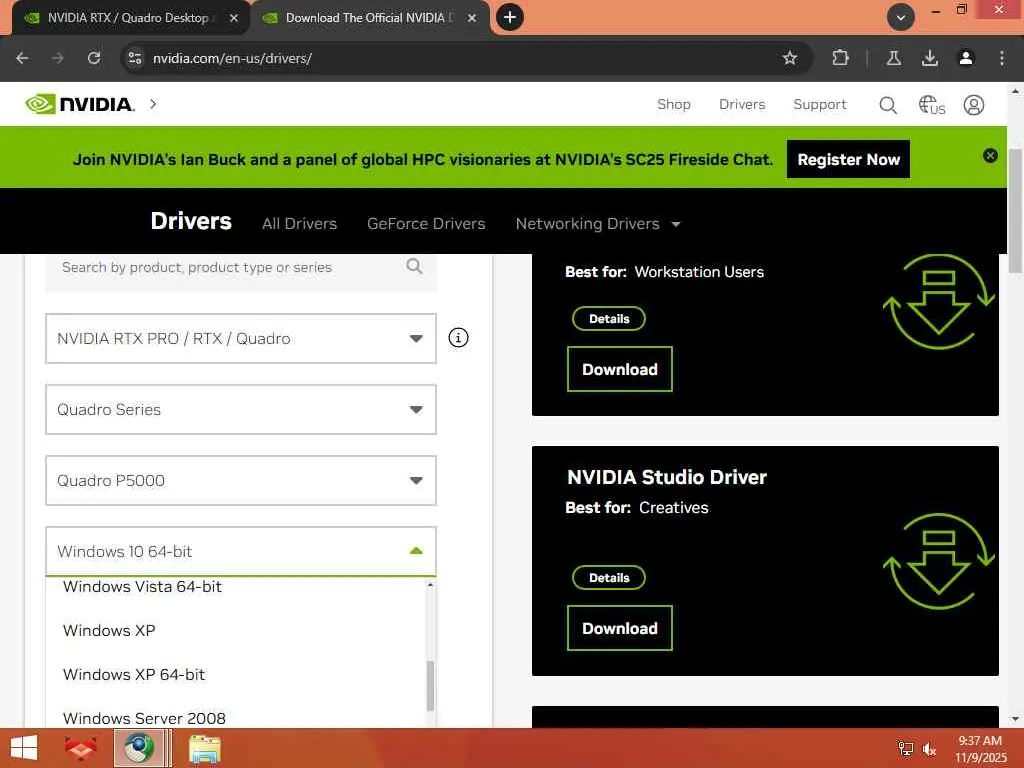Click the search magnifier in product field
The image size is (1024, 768).
414,266
